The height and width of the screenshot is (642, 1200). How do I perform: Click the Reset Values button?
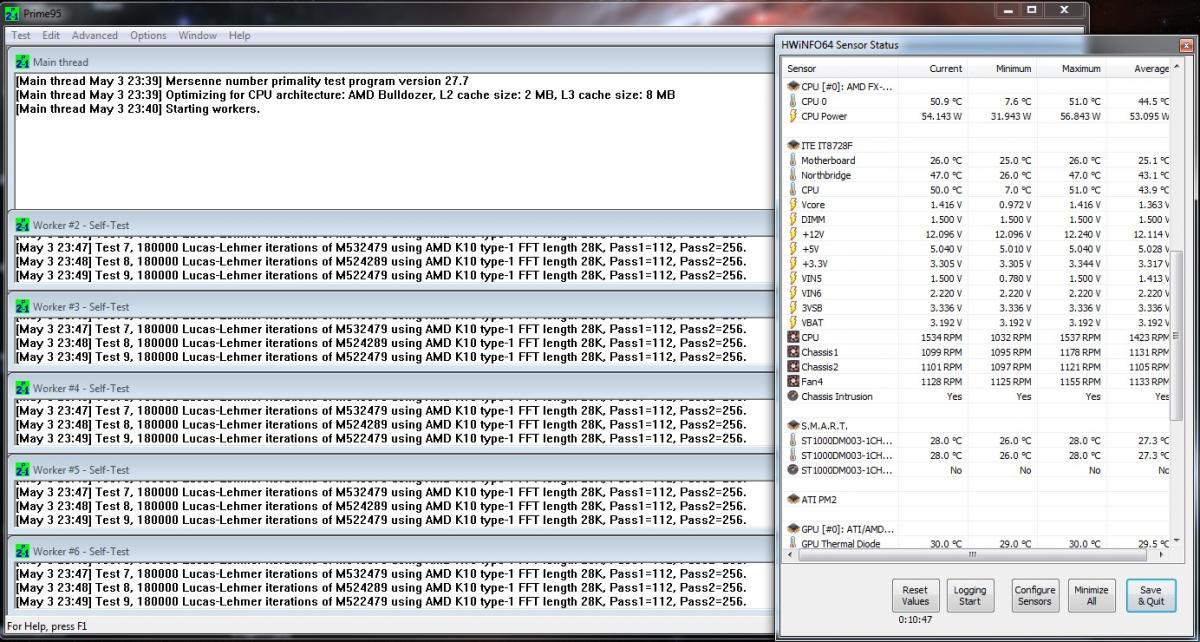click(x=915, y=596)
